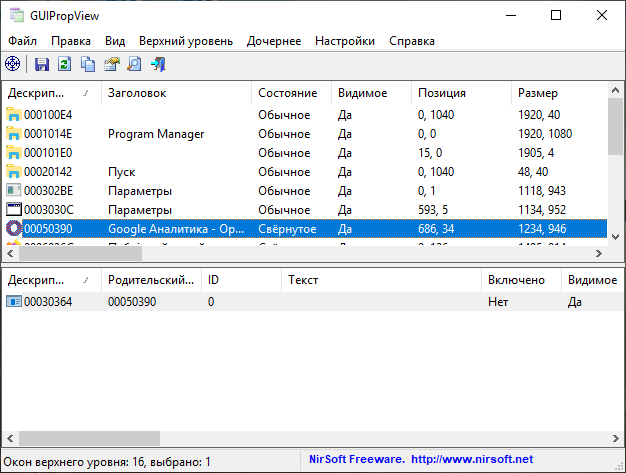This screenshot has width=626, height=473.
Task: Select the Program Manager row title
Action: click(156, 134)
